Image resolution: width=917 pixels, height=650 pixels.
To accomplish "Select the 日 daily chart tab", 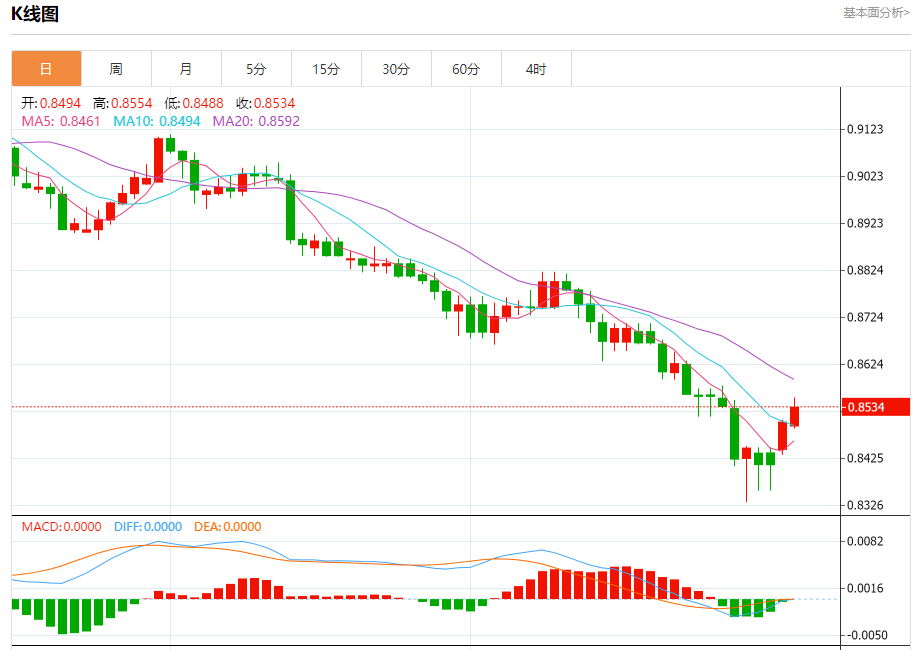I will click(46, 69).
